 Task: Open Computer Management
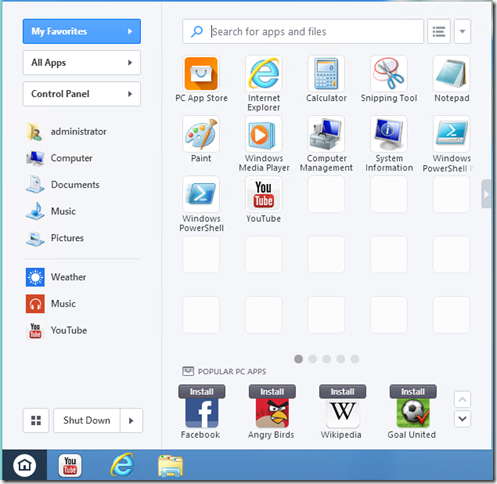click(x=326, y=134)
